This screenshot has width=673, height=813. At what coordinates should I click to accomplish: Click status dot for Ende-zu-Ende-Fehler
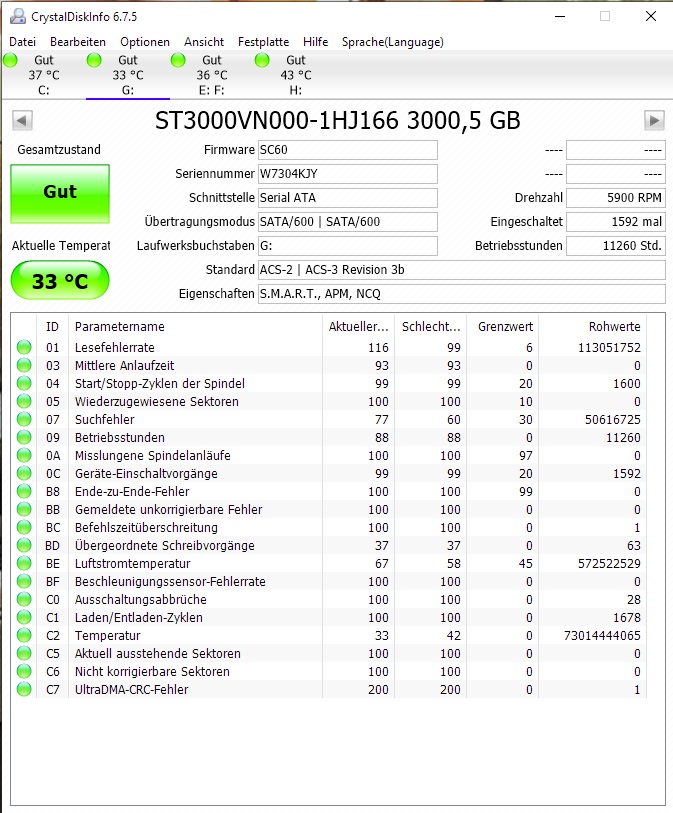[24, 492]
